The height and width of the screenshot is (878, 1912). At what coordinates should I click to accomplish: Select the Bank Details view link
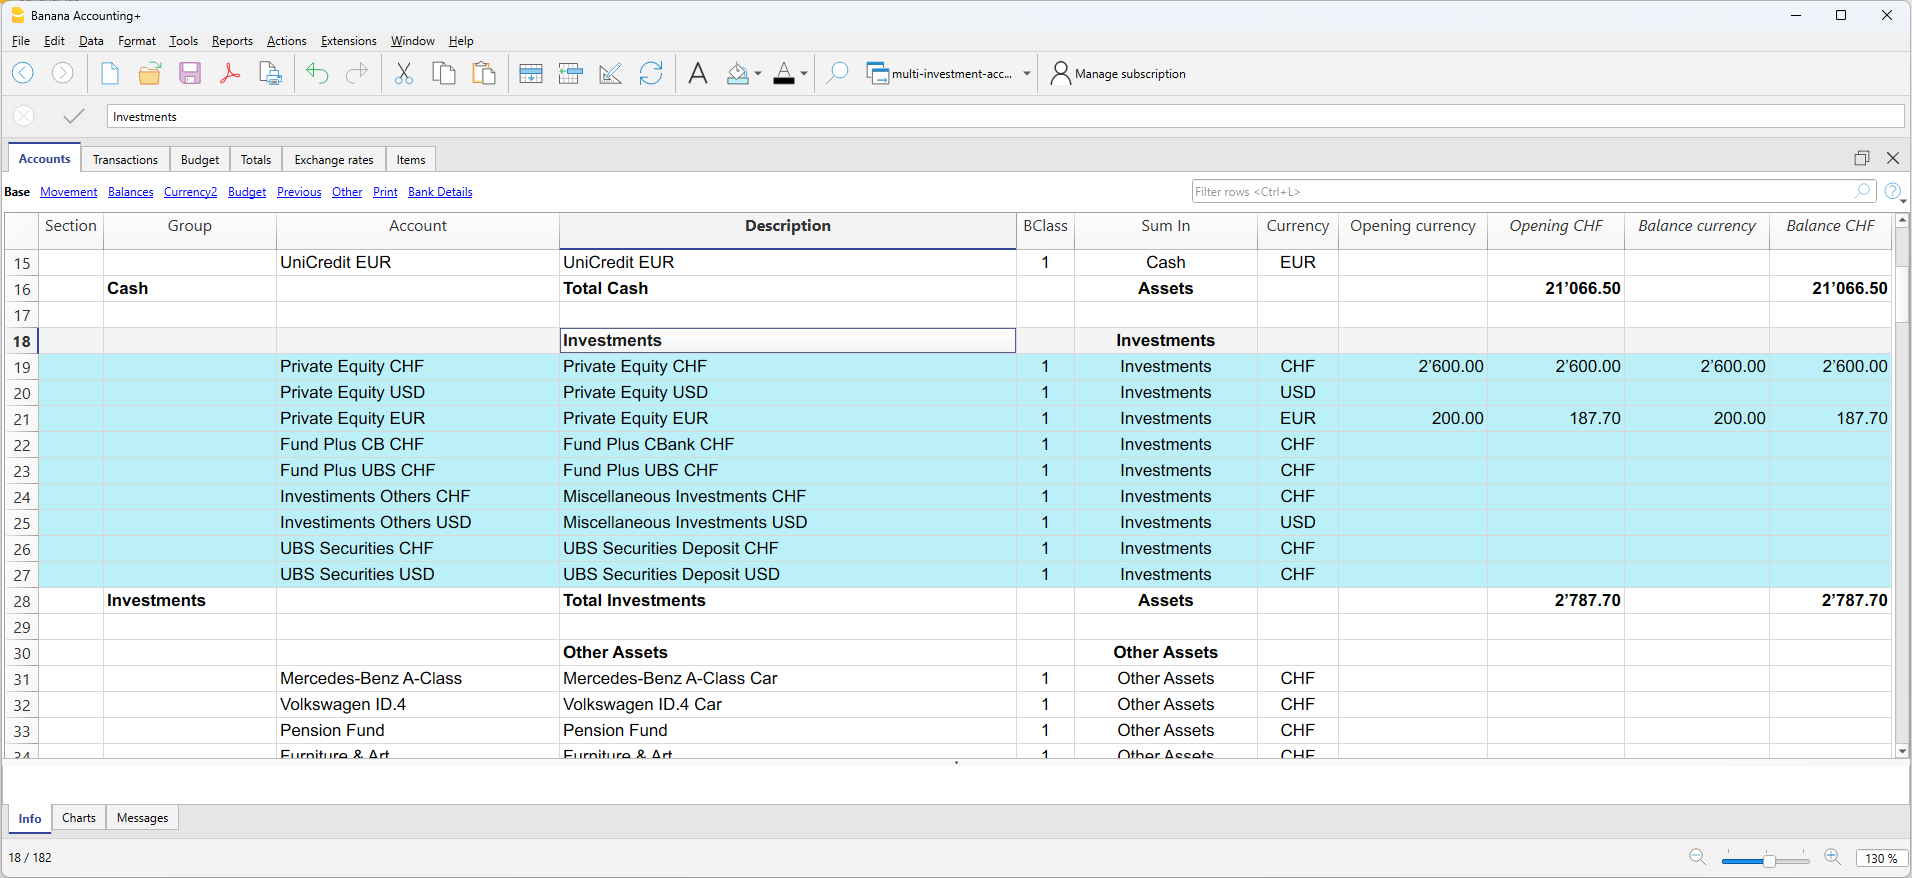pyautogui.click(x=440, y=192)
